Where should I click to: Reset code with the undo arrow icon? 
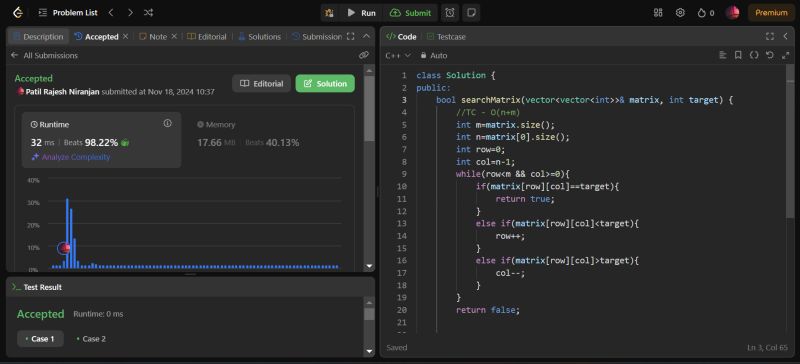coord(769,55)
